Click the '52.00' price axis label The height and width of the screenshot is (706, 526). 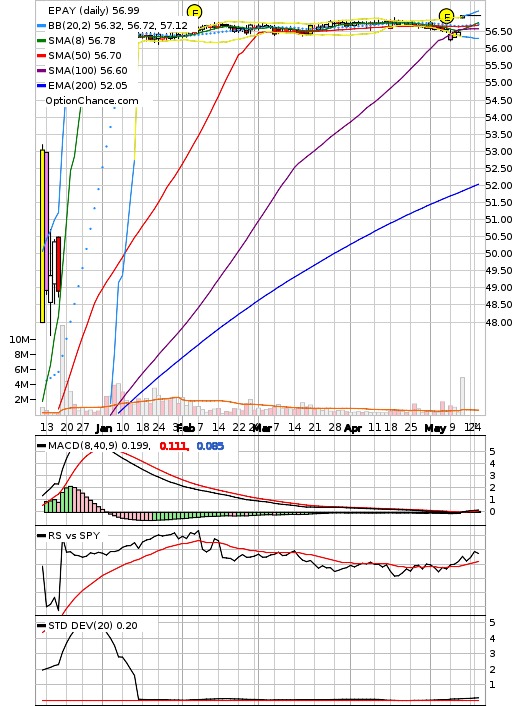point(499,186)
